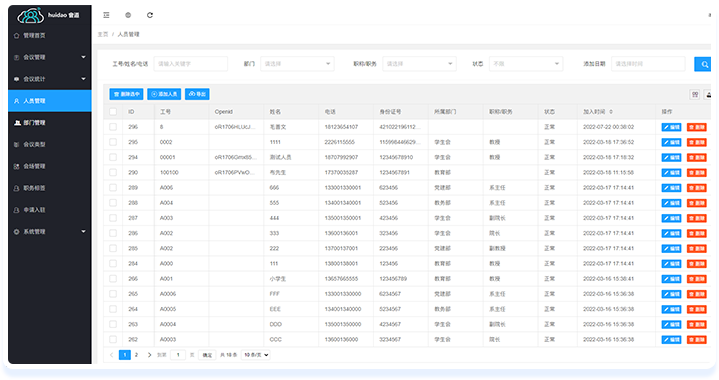The height and width of the screenshot is (380, 719).
Task: Tick the select-all checkbox in the table header
Action: click(113, 112)
